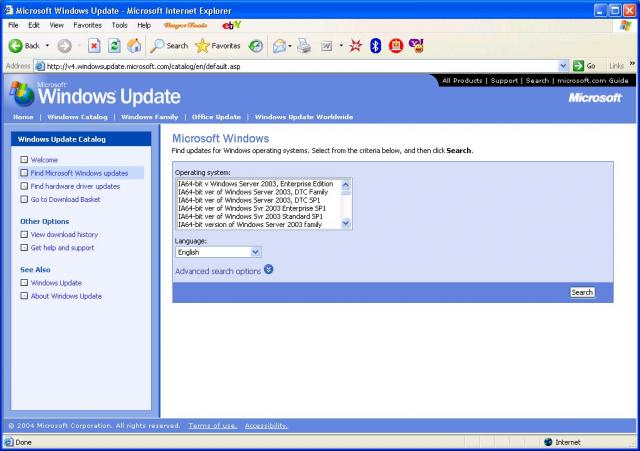Click the Search button in the form
640x451 pixels.
(582, 292)
